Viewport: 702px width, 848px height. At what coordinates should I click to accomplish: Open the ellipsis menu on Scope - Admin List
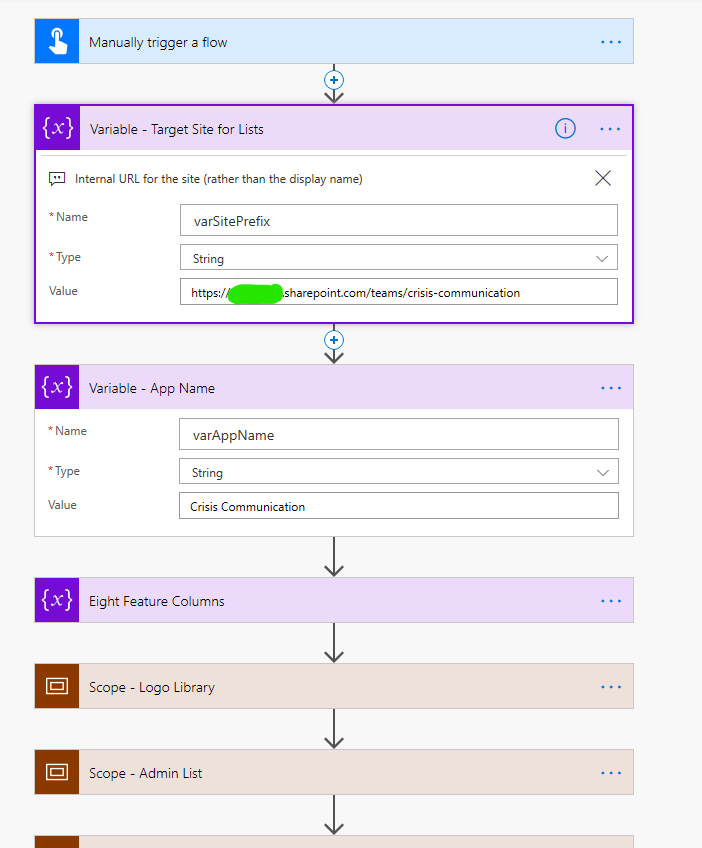(611, 772)
